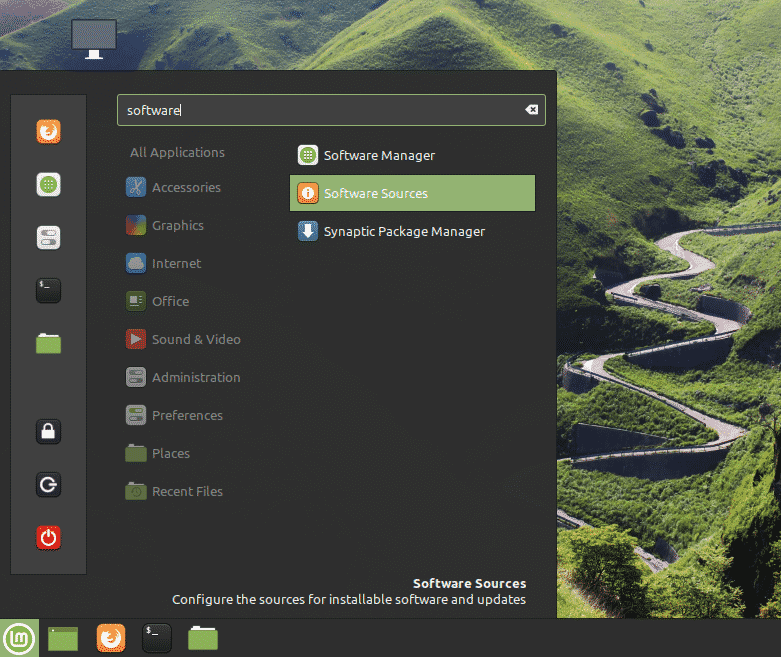Launch Firefox from the bottom panel

111,638
